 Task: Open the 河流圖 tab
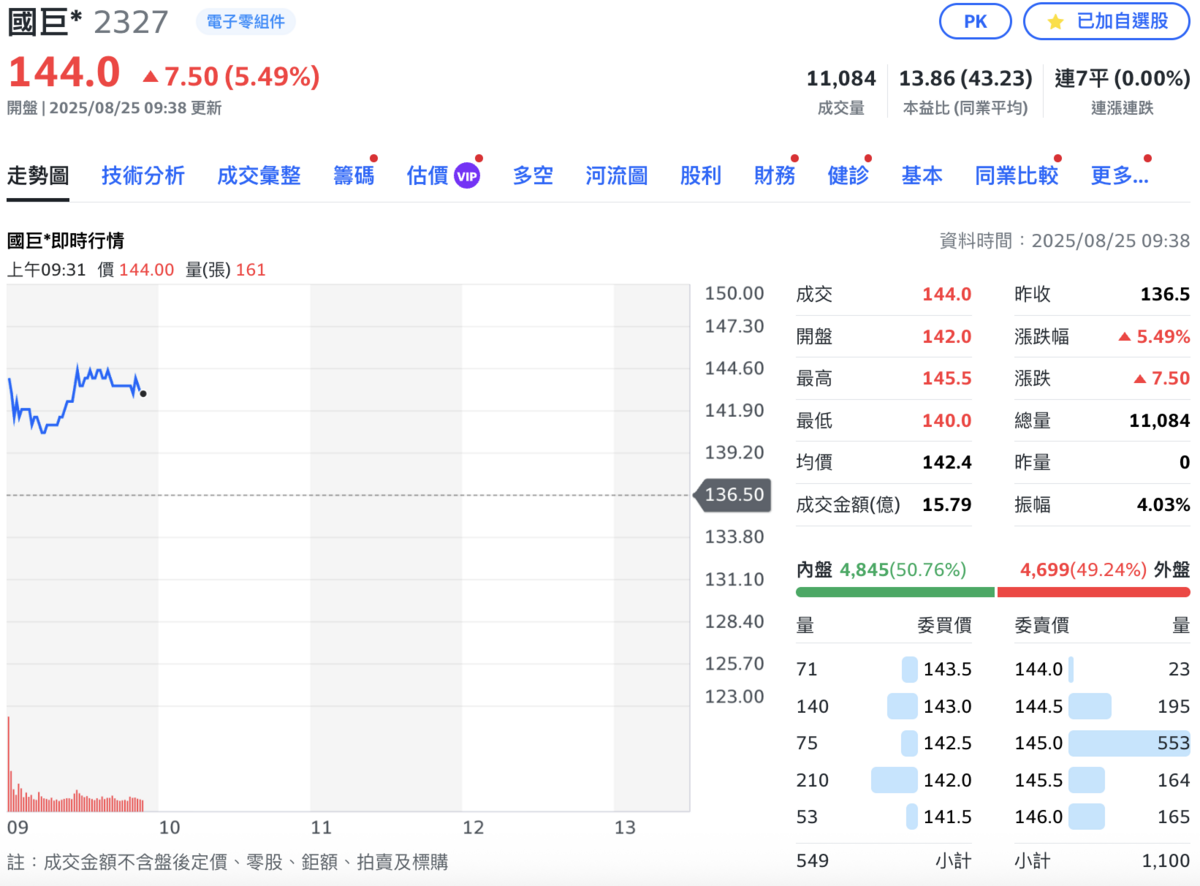[617, 176]
